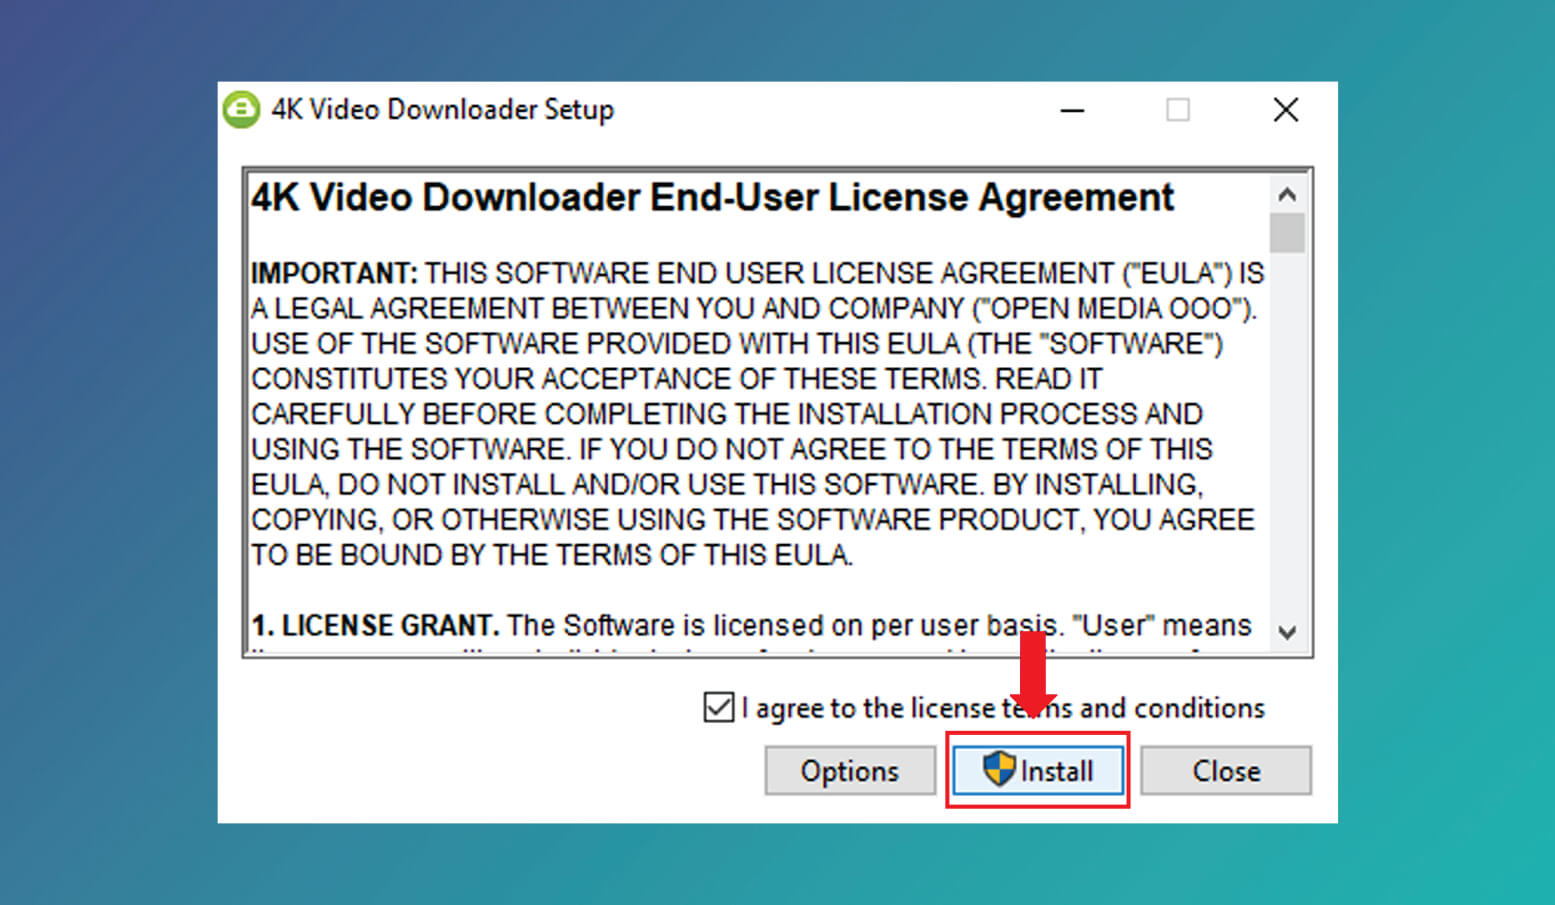This screenshot has height=905, width=1555.
Task: Click the "1. LICENSE GRANT." text
Action: click(x=375, y=626)
